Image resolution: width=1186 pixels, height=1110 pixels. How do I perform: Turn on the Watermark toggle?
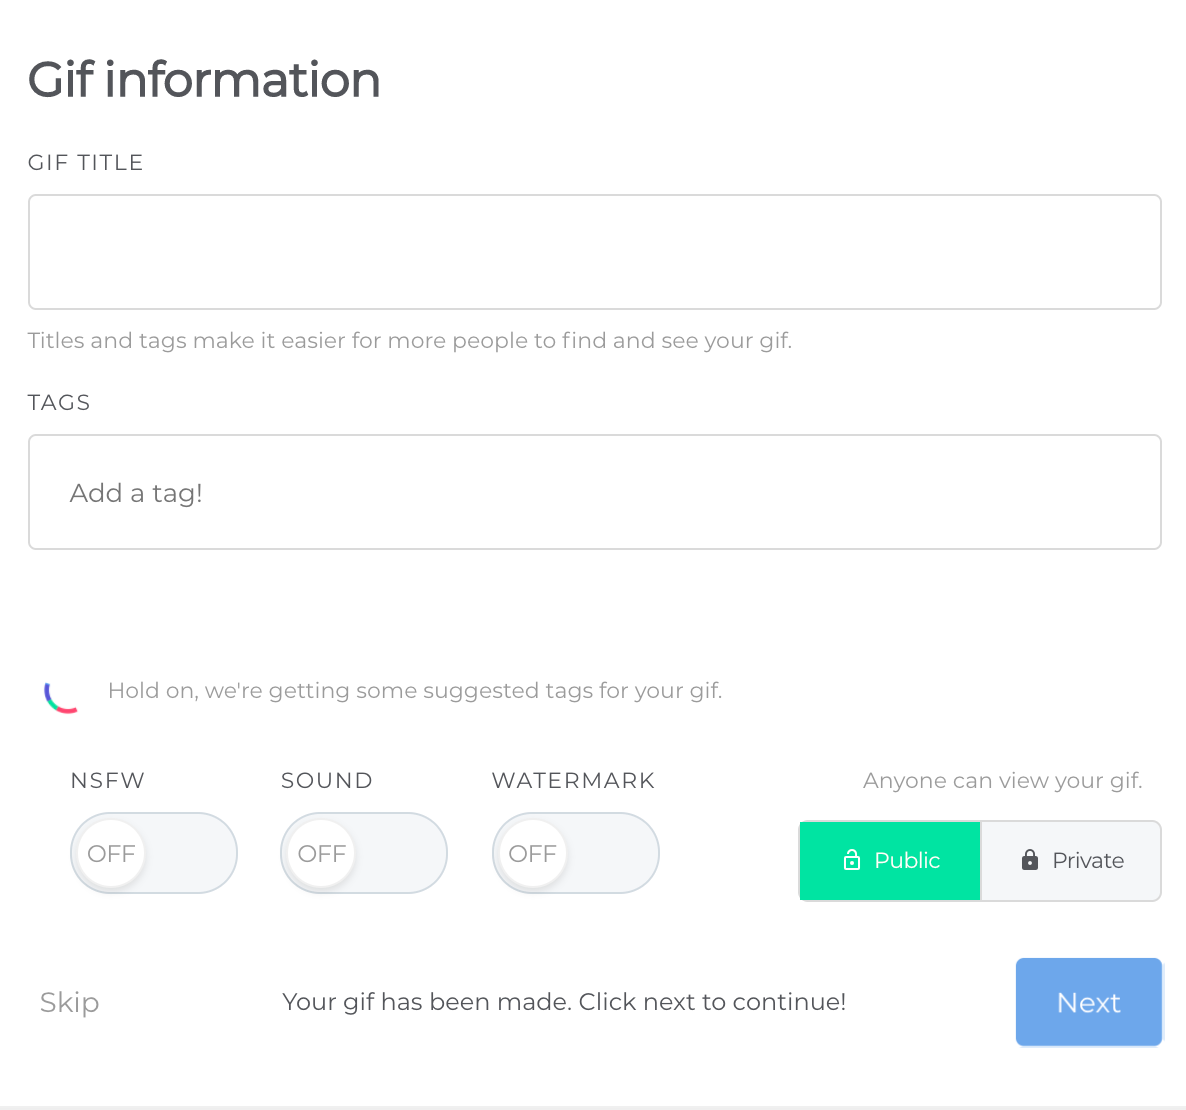tap(575, 853)
